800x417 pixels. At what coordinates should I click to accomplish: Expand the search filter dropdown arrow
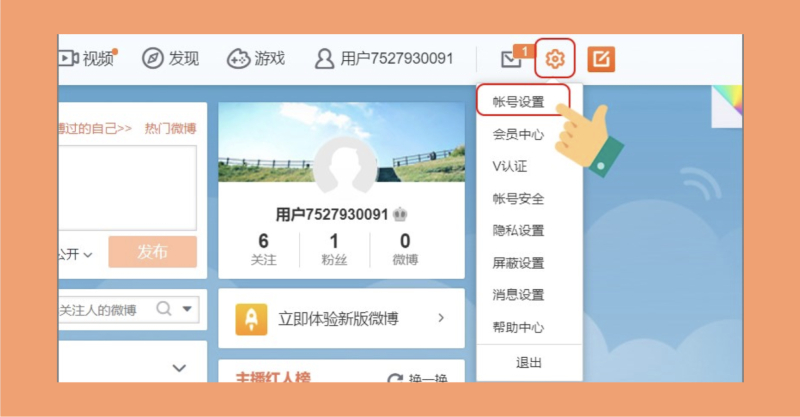pyautogui.click(x=187, y=310)
